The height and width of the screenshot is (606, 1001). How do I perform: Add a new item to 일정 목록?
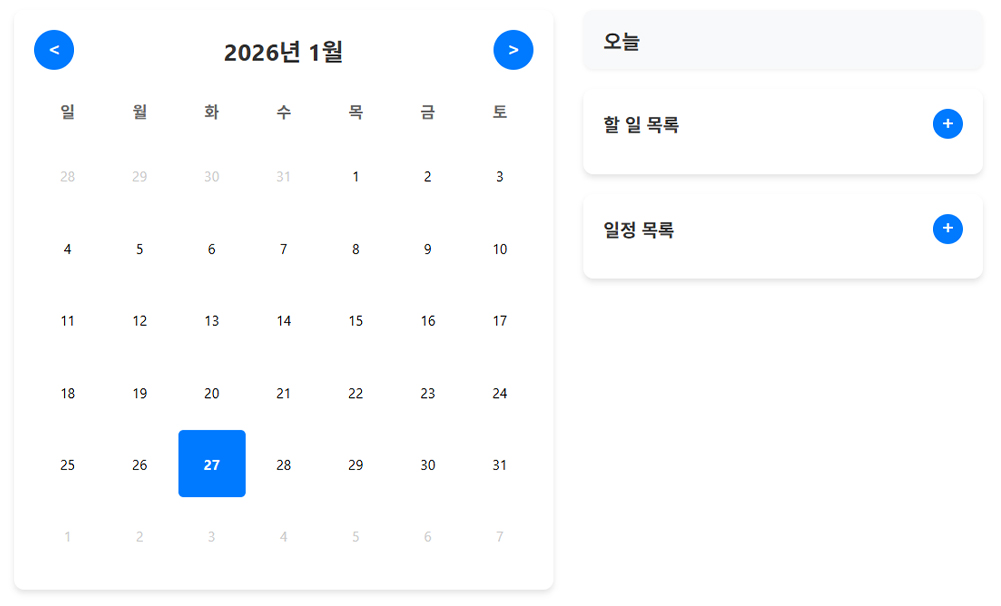click(947, 229)
